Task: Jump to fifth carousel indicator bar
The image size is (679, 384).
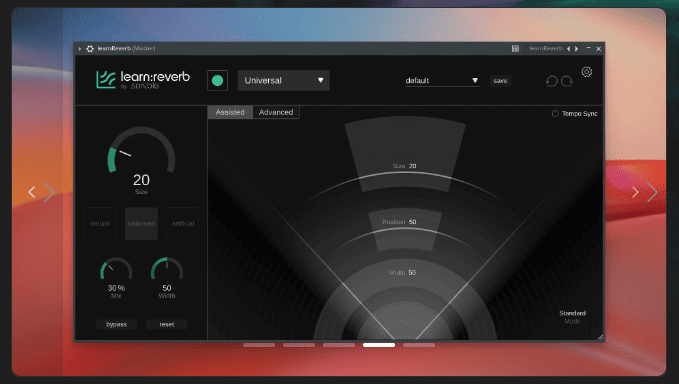Action: (x=419, y=345)
